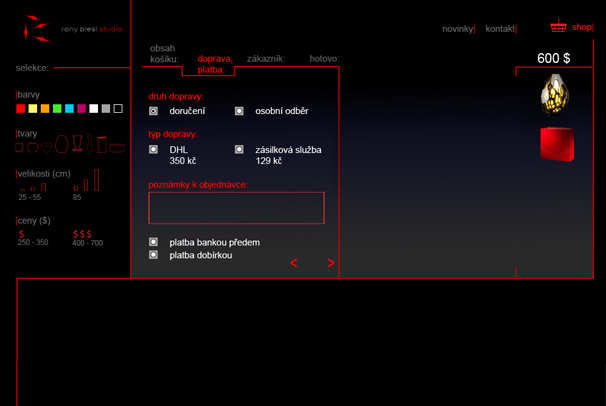Pick the red color swatch under barvy
The height and width of the screenshot is (406, 606).
[21, 108]
